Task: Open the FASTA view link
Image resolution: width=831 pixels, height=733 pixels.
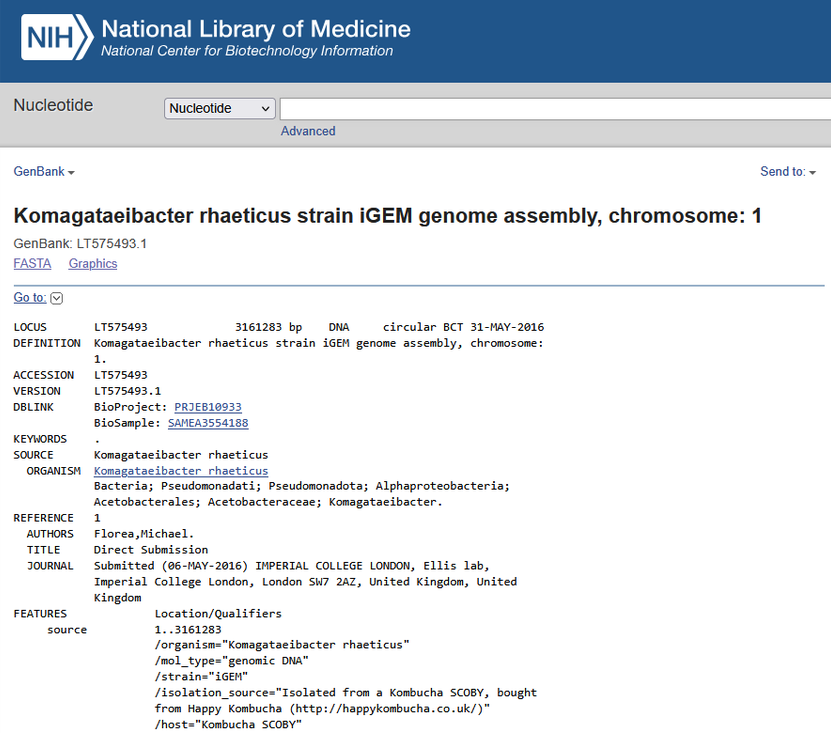Action: [32, 264]
